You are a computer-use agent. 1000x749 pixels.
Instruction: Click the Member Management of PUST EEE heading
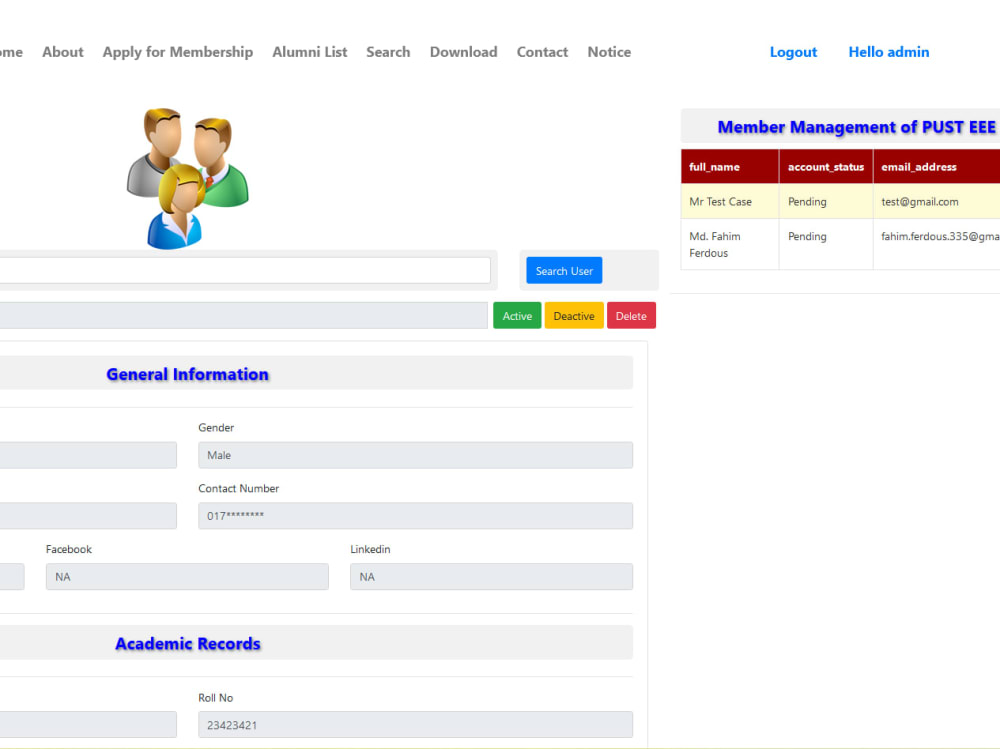pyautogui.click(x=857, y=127)
